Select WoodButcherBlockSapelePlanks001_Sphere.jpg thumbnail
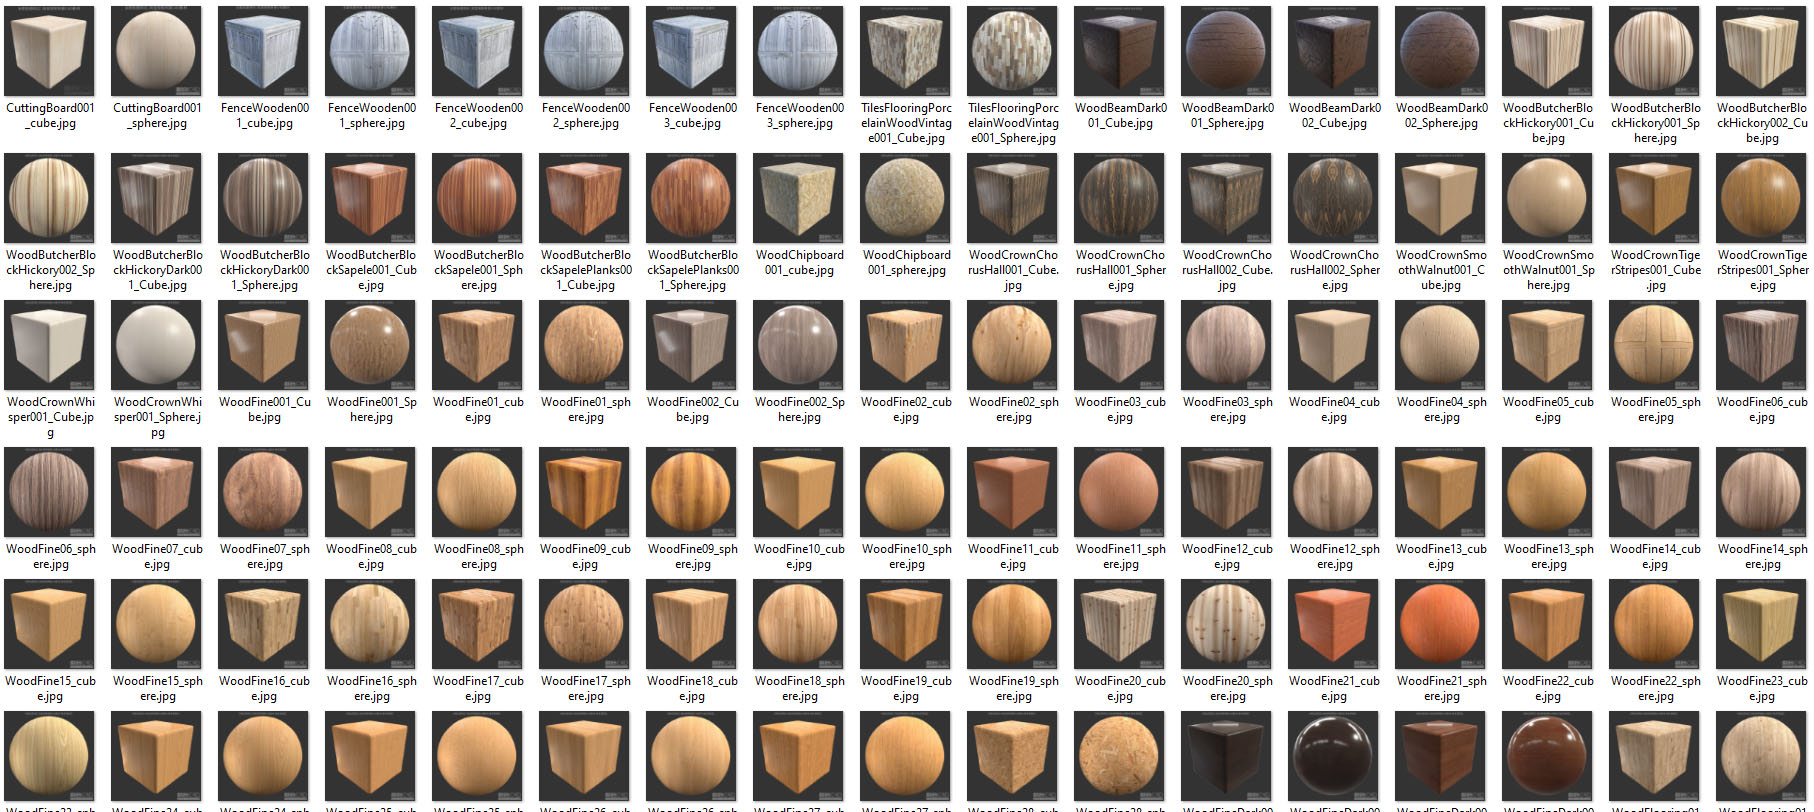 coord(692,198)
